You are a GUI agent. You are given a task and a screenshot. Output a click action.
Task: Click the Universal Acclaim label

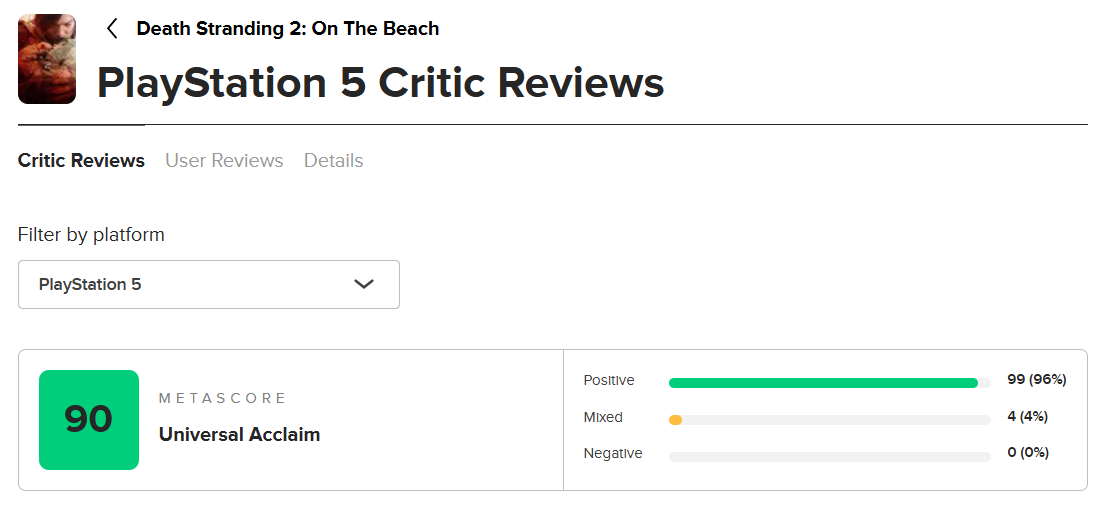click(x=240, y=435)
